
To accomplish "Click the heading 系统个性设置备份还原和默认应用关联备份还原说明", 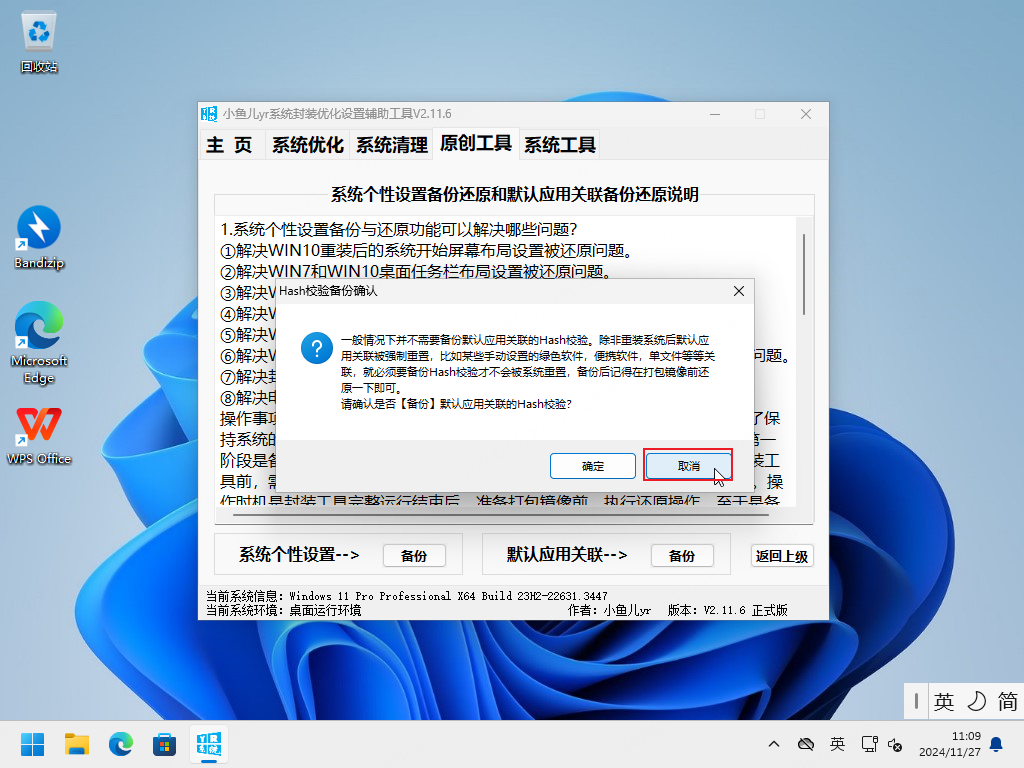I will [515, 195].
